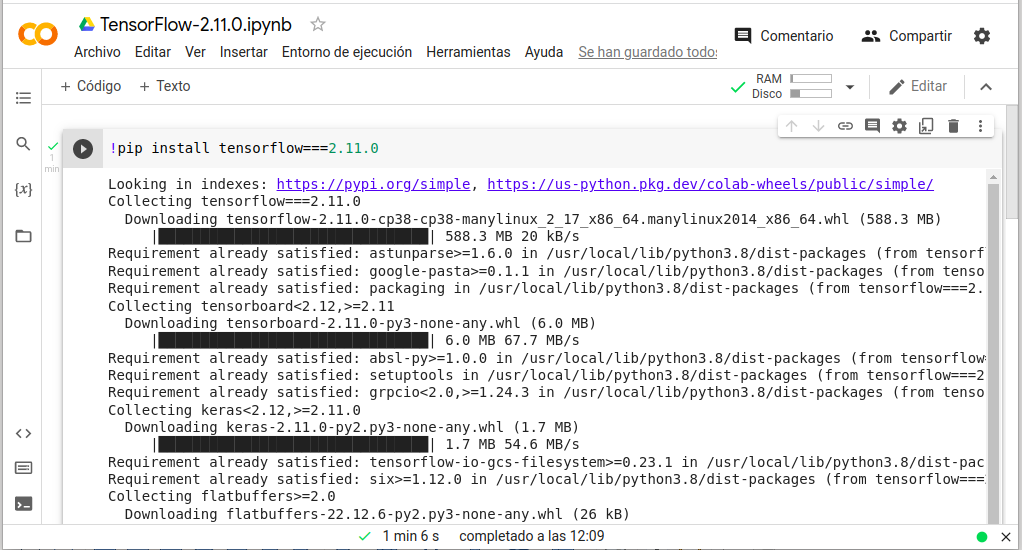
Task: Click the Compartir button
Action: coord(906,36)
